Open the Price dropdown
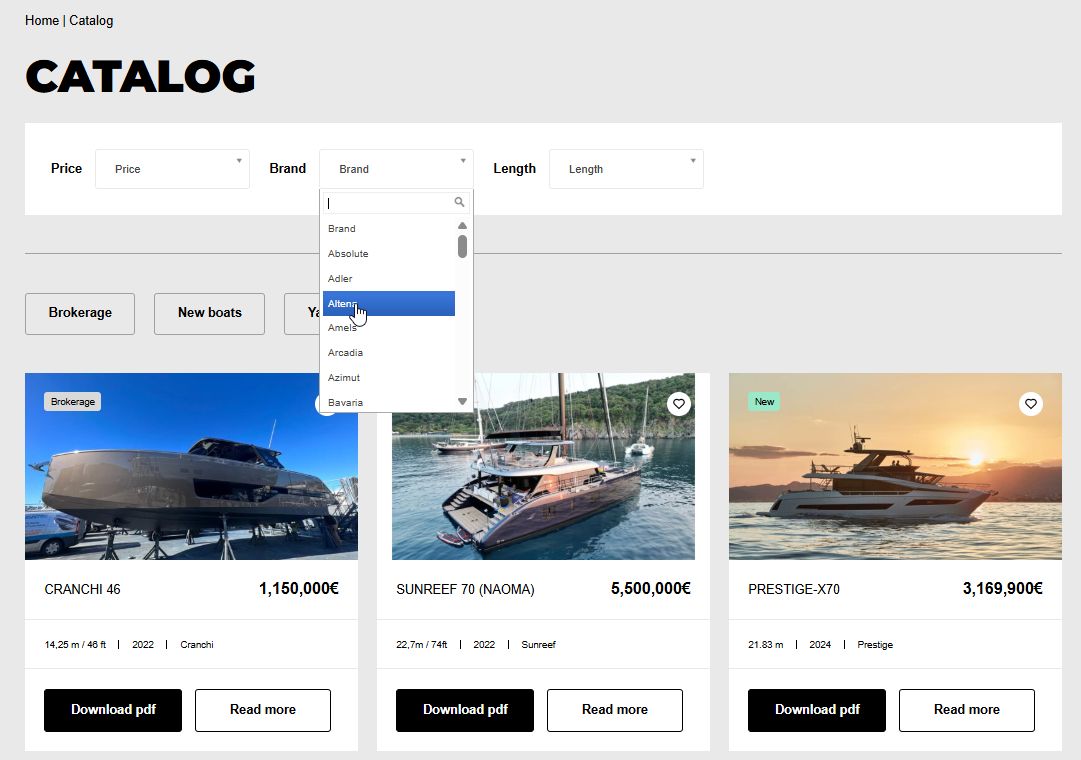1081x760 pixels. pyautogui.click(x=172, y=169)
